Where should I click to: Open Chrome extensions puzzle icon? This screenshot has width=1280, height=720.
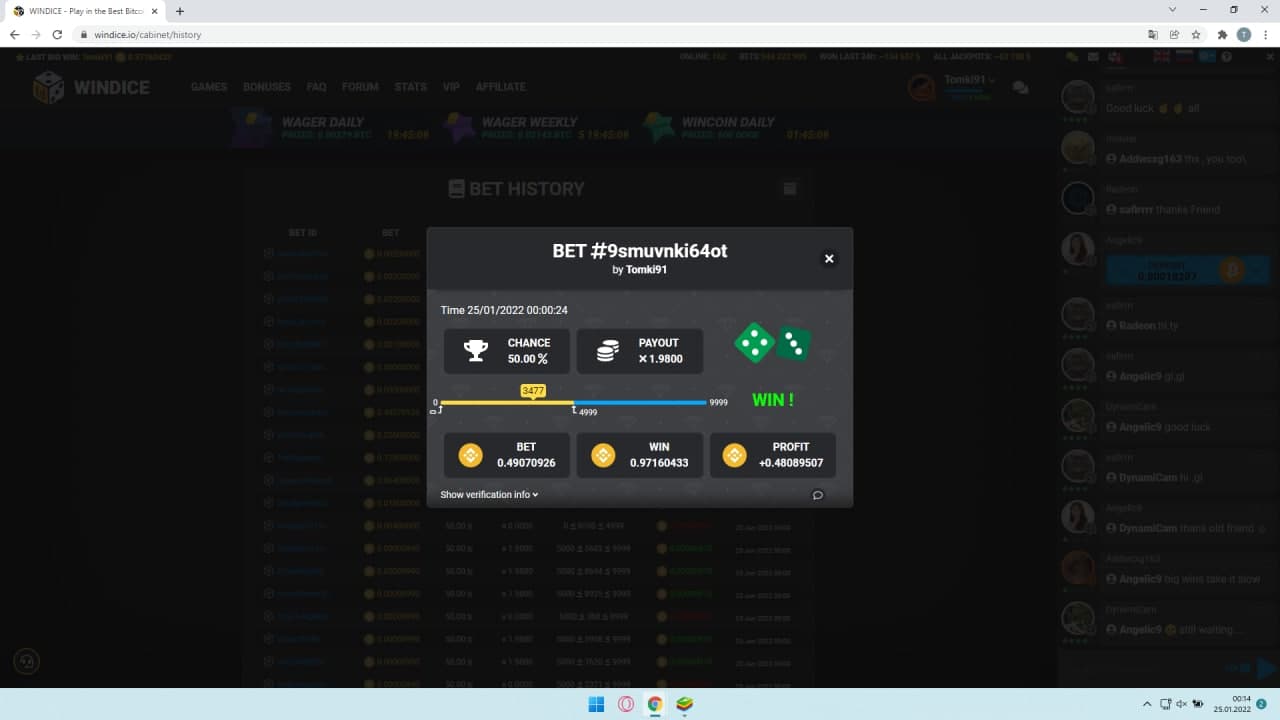click(x=1222, y=34)
